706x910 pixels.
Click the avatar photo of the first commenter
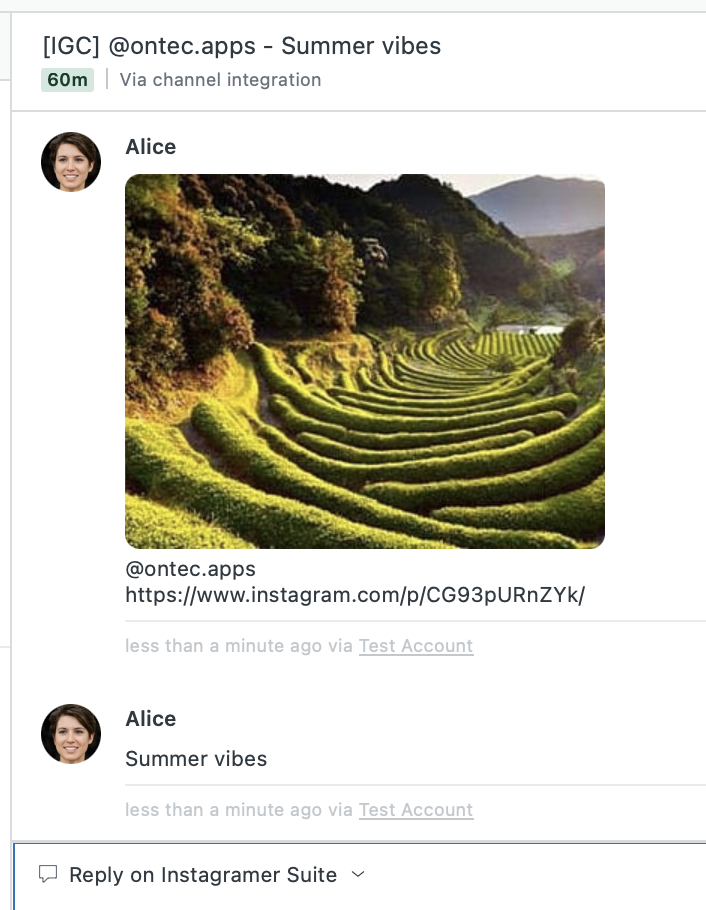[70, 161]
